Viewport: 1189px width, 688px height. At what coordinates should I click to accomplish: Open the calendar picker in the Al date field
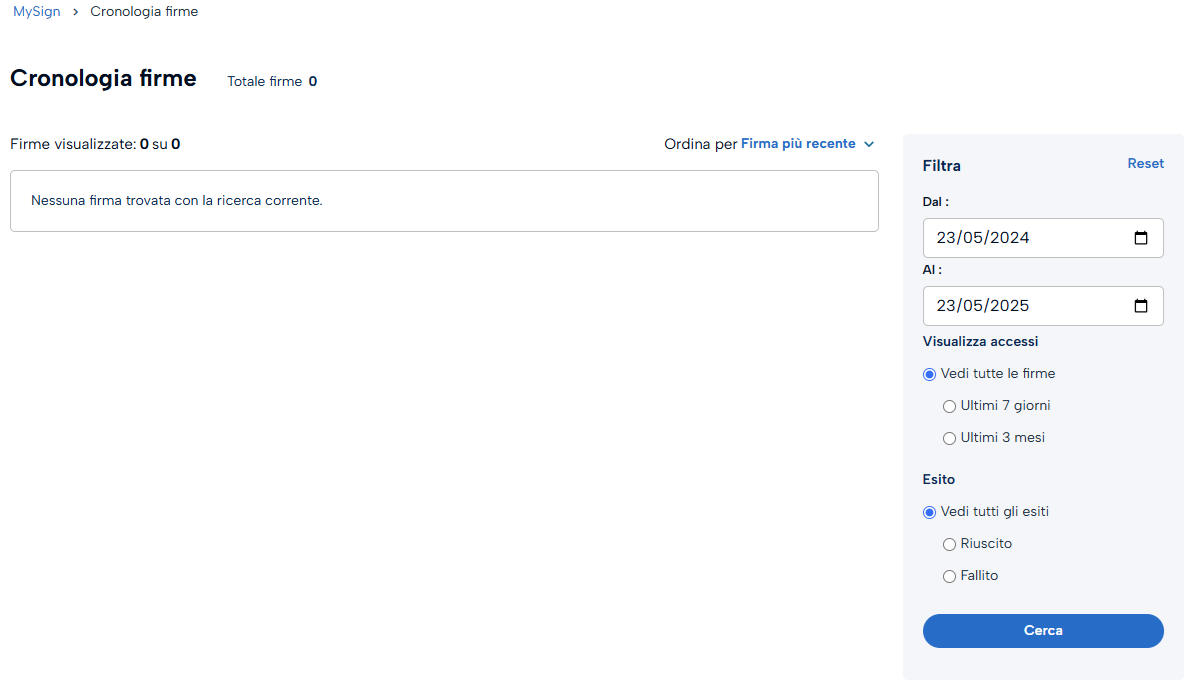pos(1140,306)
